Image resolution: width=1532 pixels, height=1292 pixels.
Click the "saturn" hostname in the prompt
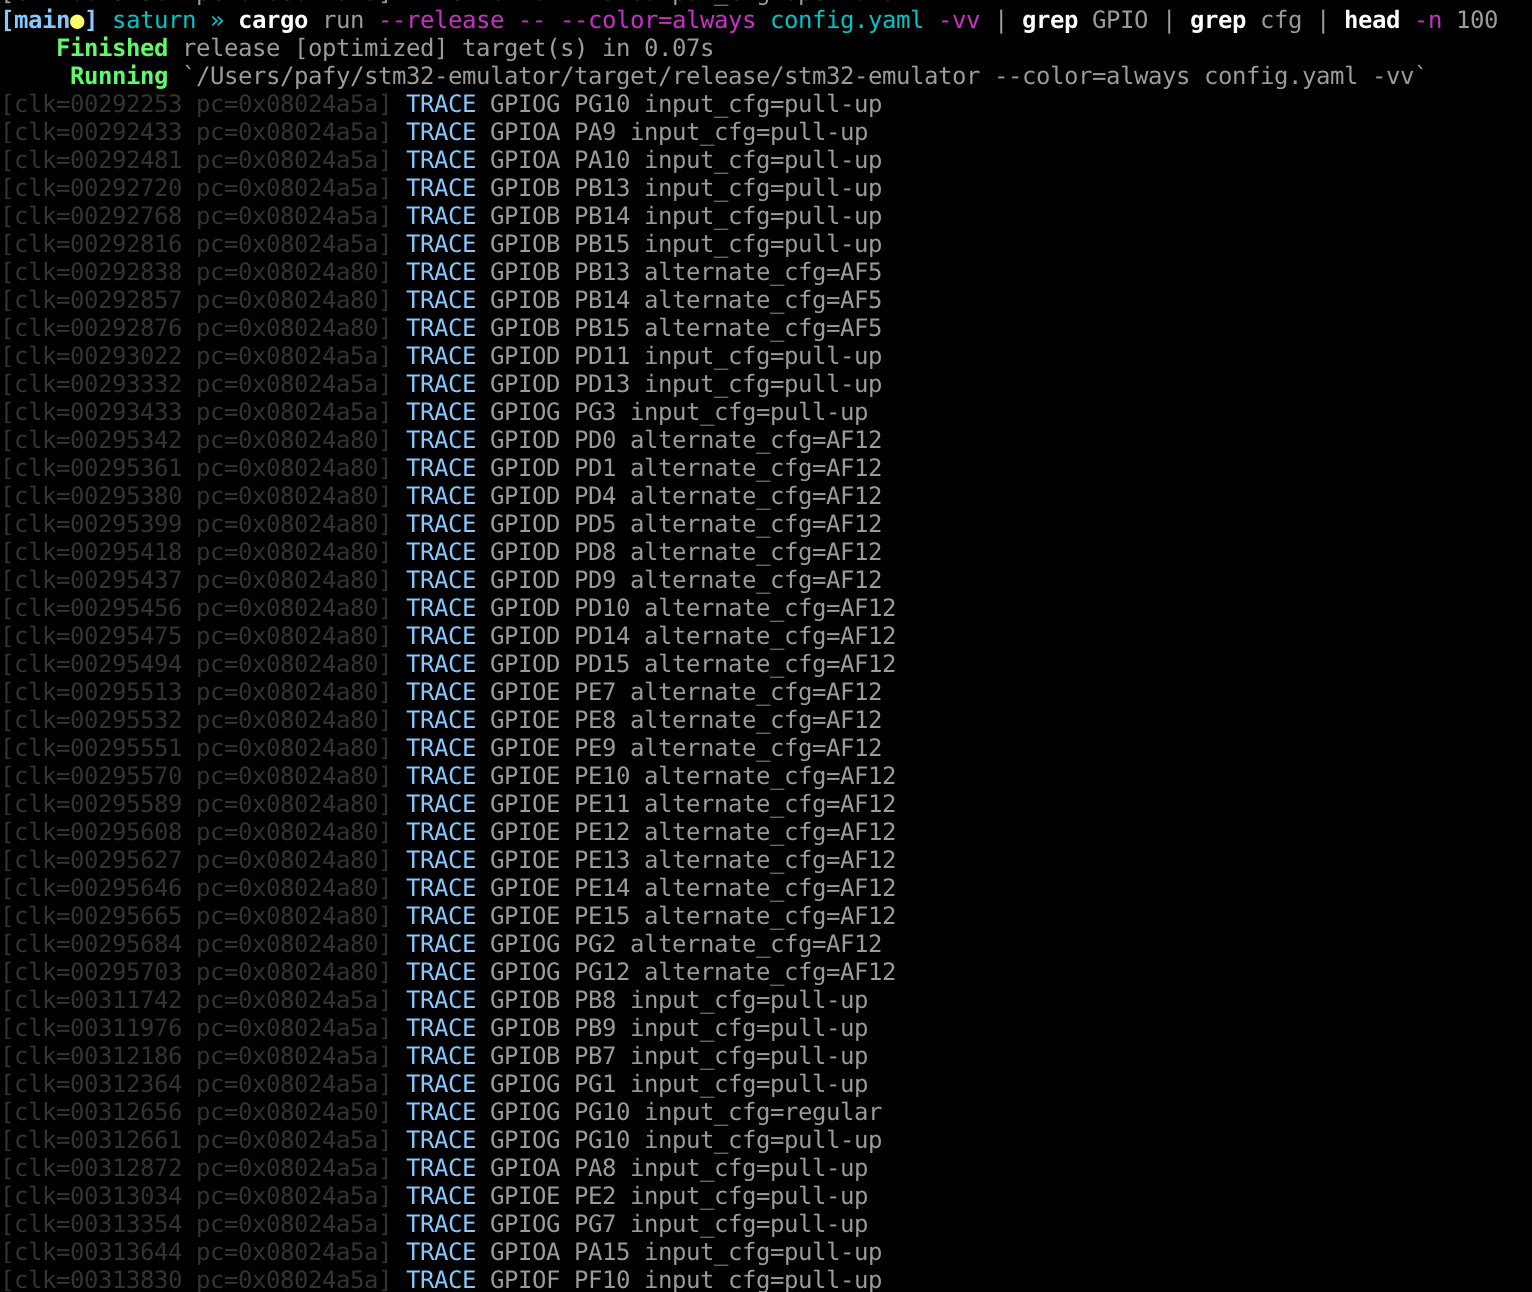point(154,20)
